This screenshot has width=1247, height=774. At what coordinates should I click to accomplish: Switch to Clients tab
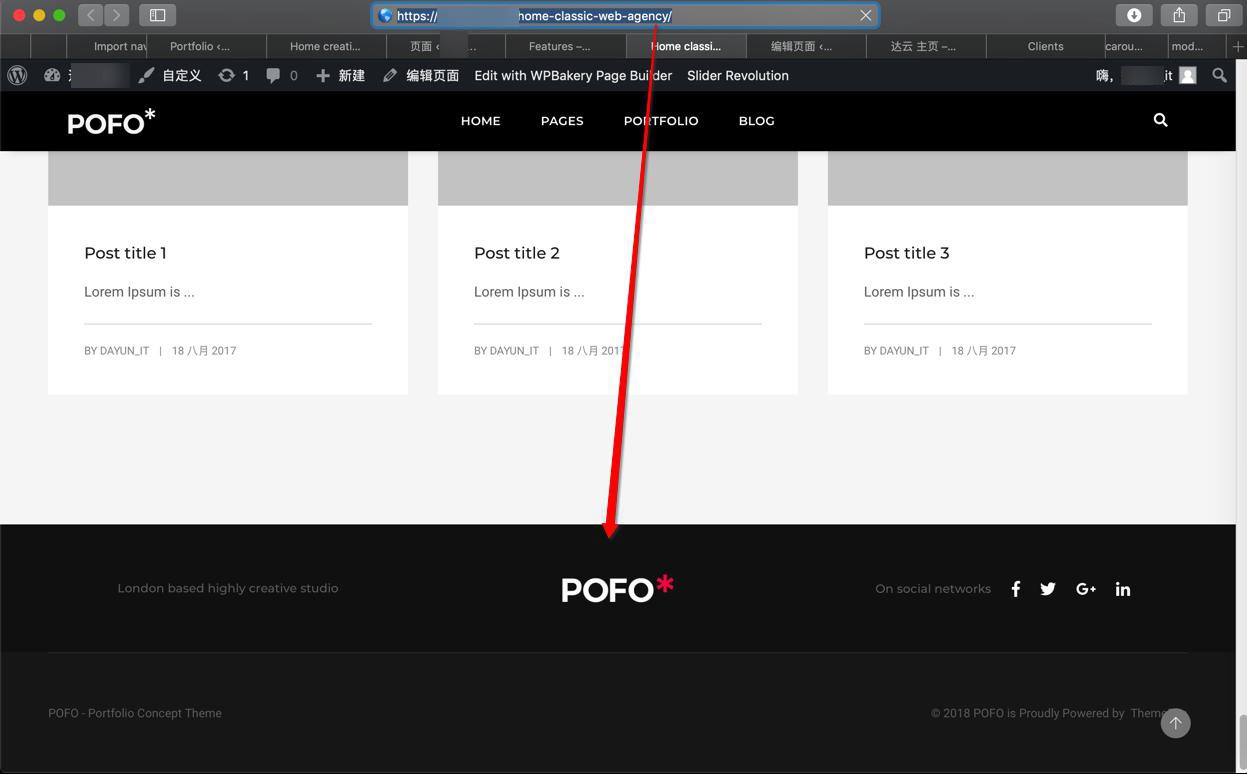click(1046, 46)
